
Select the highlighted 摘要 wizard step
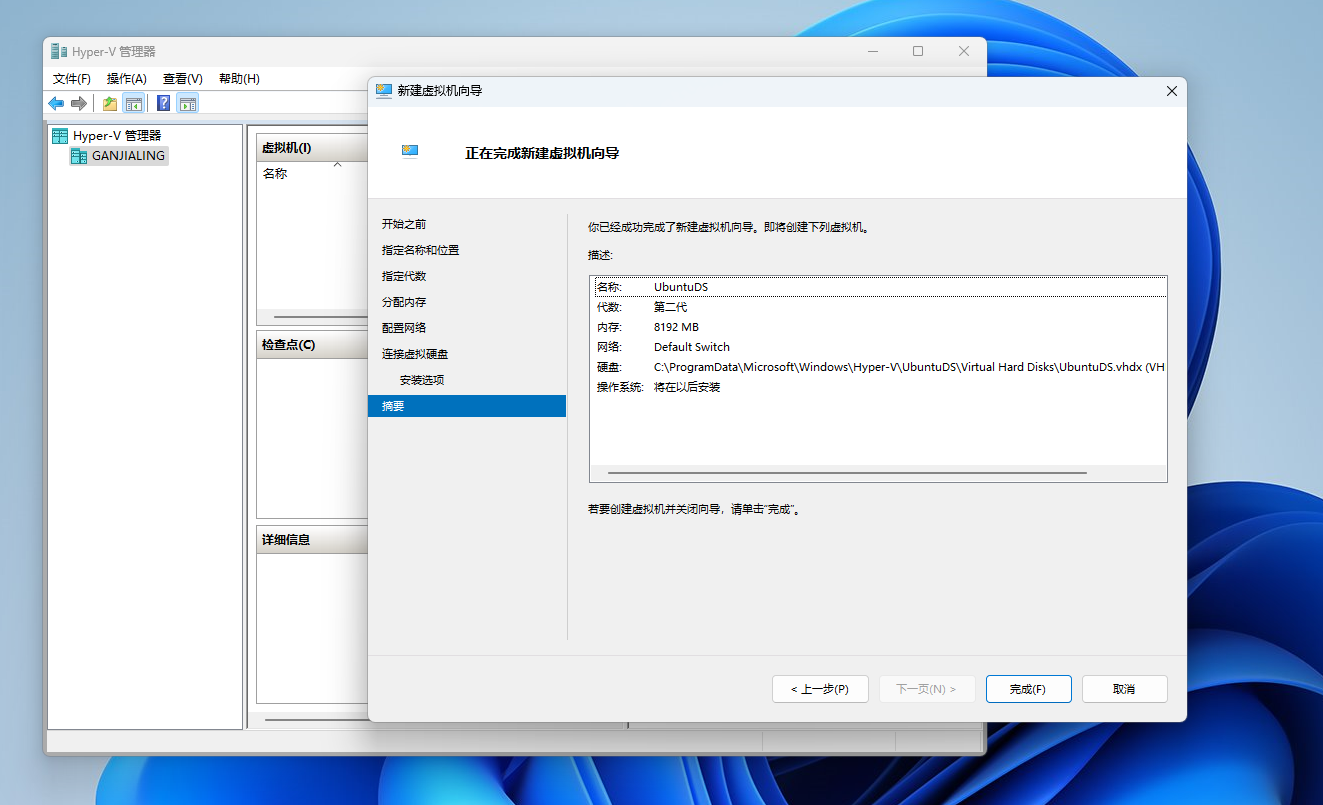coord(466,406)
